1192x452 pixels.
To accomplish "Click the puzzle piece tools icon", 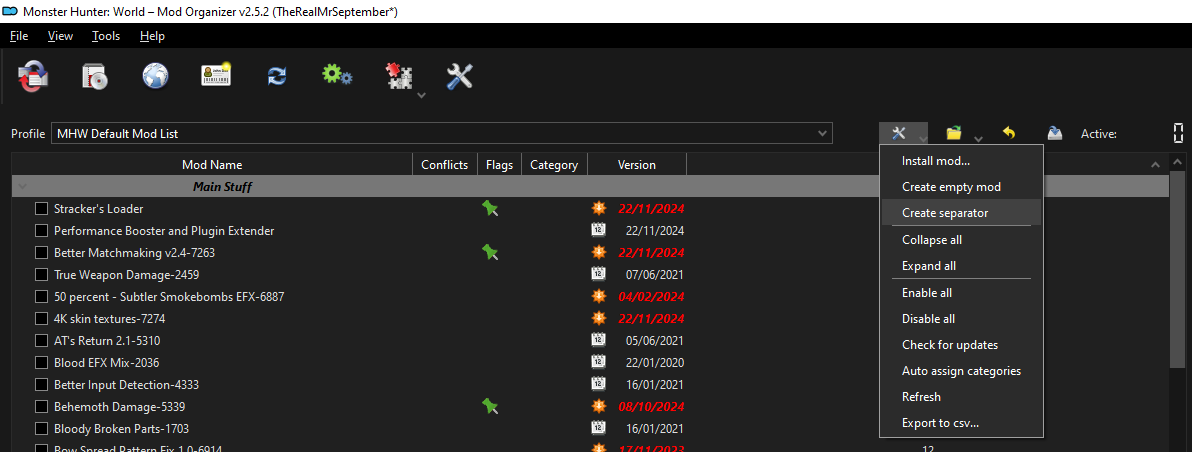I will tap(398, 76).
